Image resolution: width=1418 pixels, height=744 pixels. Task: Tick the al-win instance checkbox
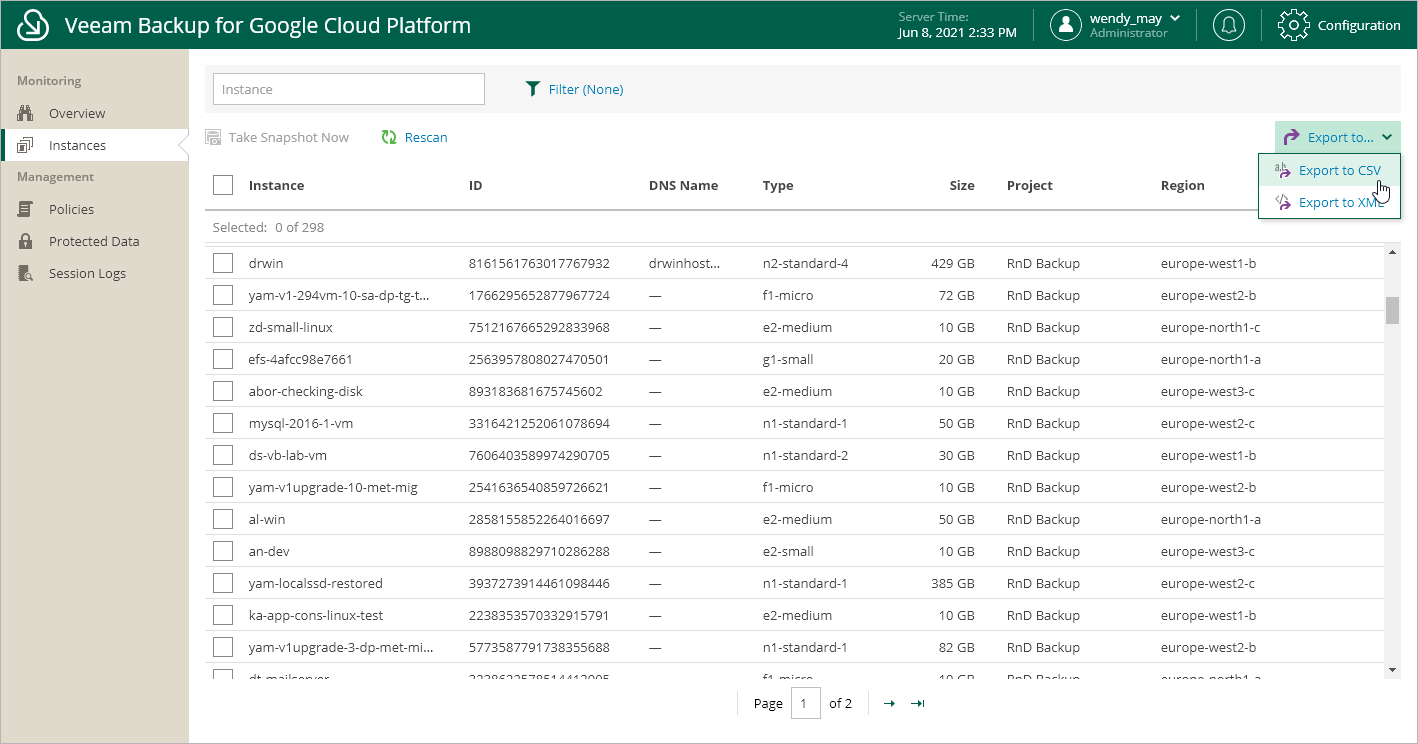tap(223, 519)
